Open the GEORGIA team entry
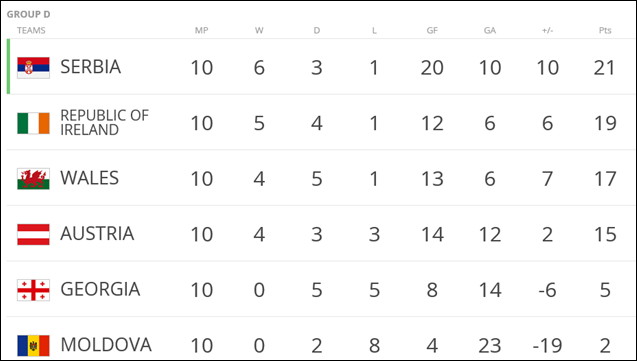Image resolution: width=637 pixels, height=361 pixels. click(100, 290)
